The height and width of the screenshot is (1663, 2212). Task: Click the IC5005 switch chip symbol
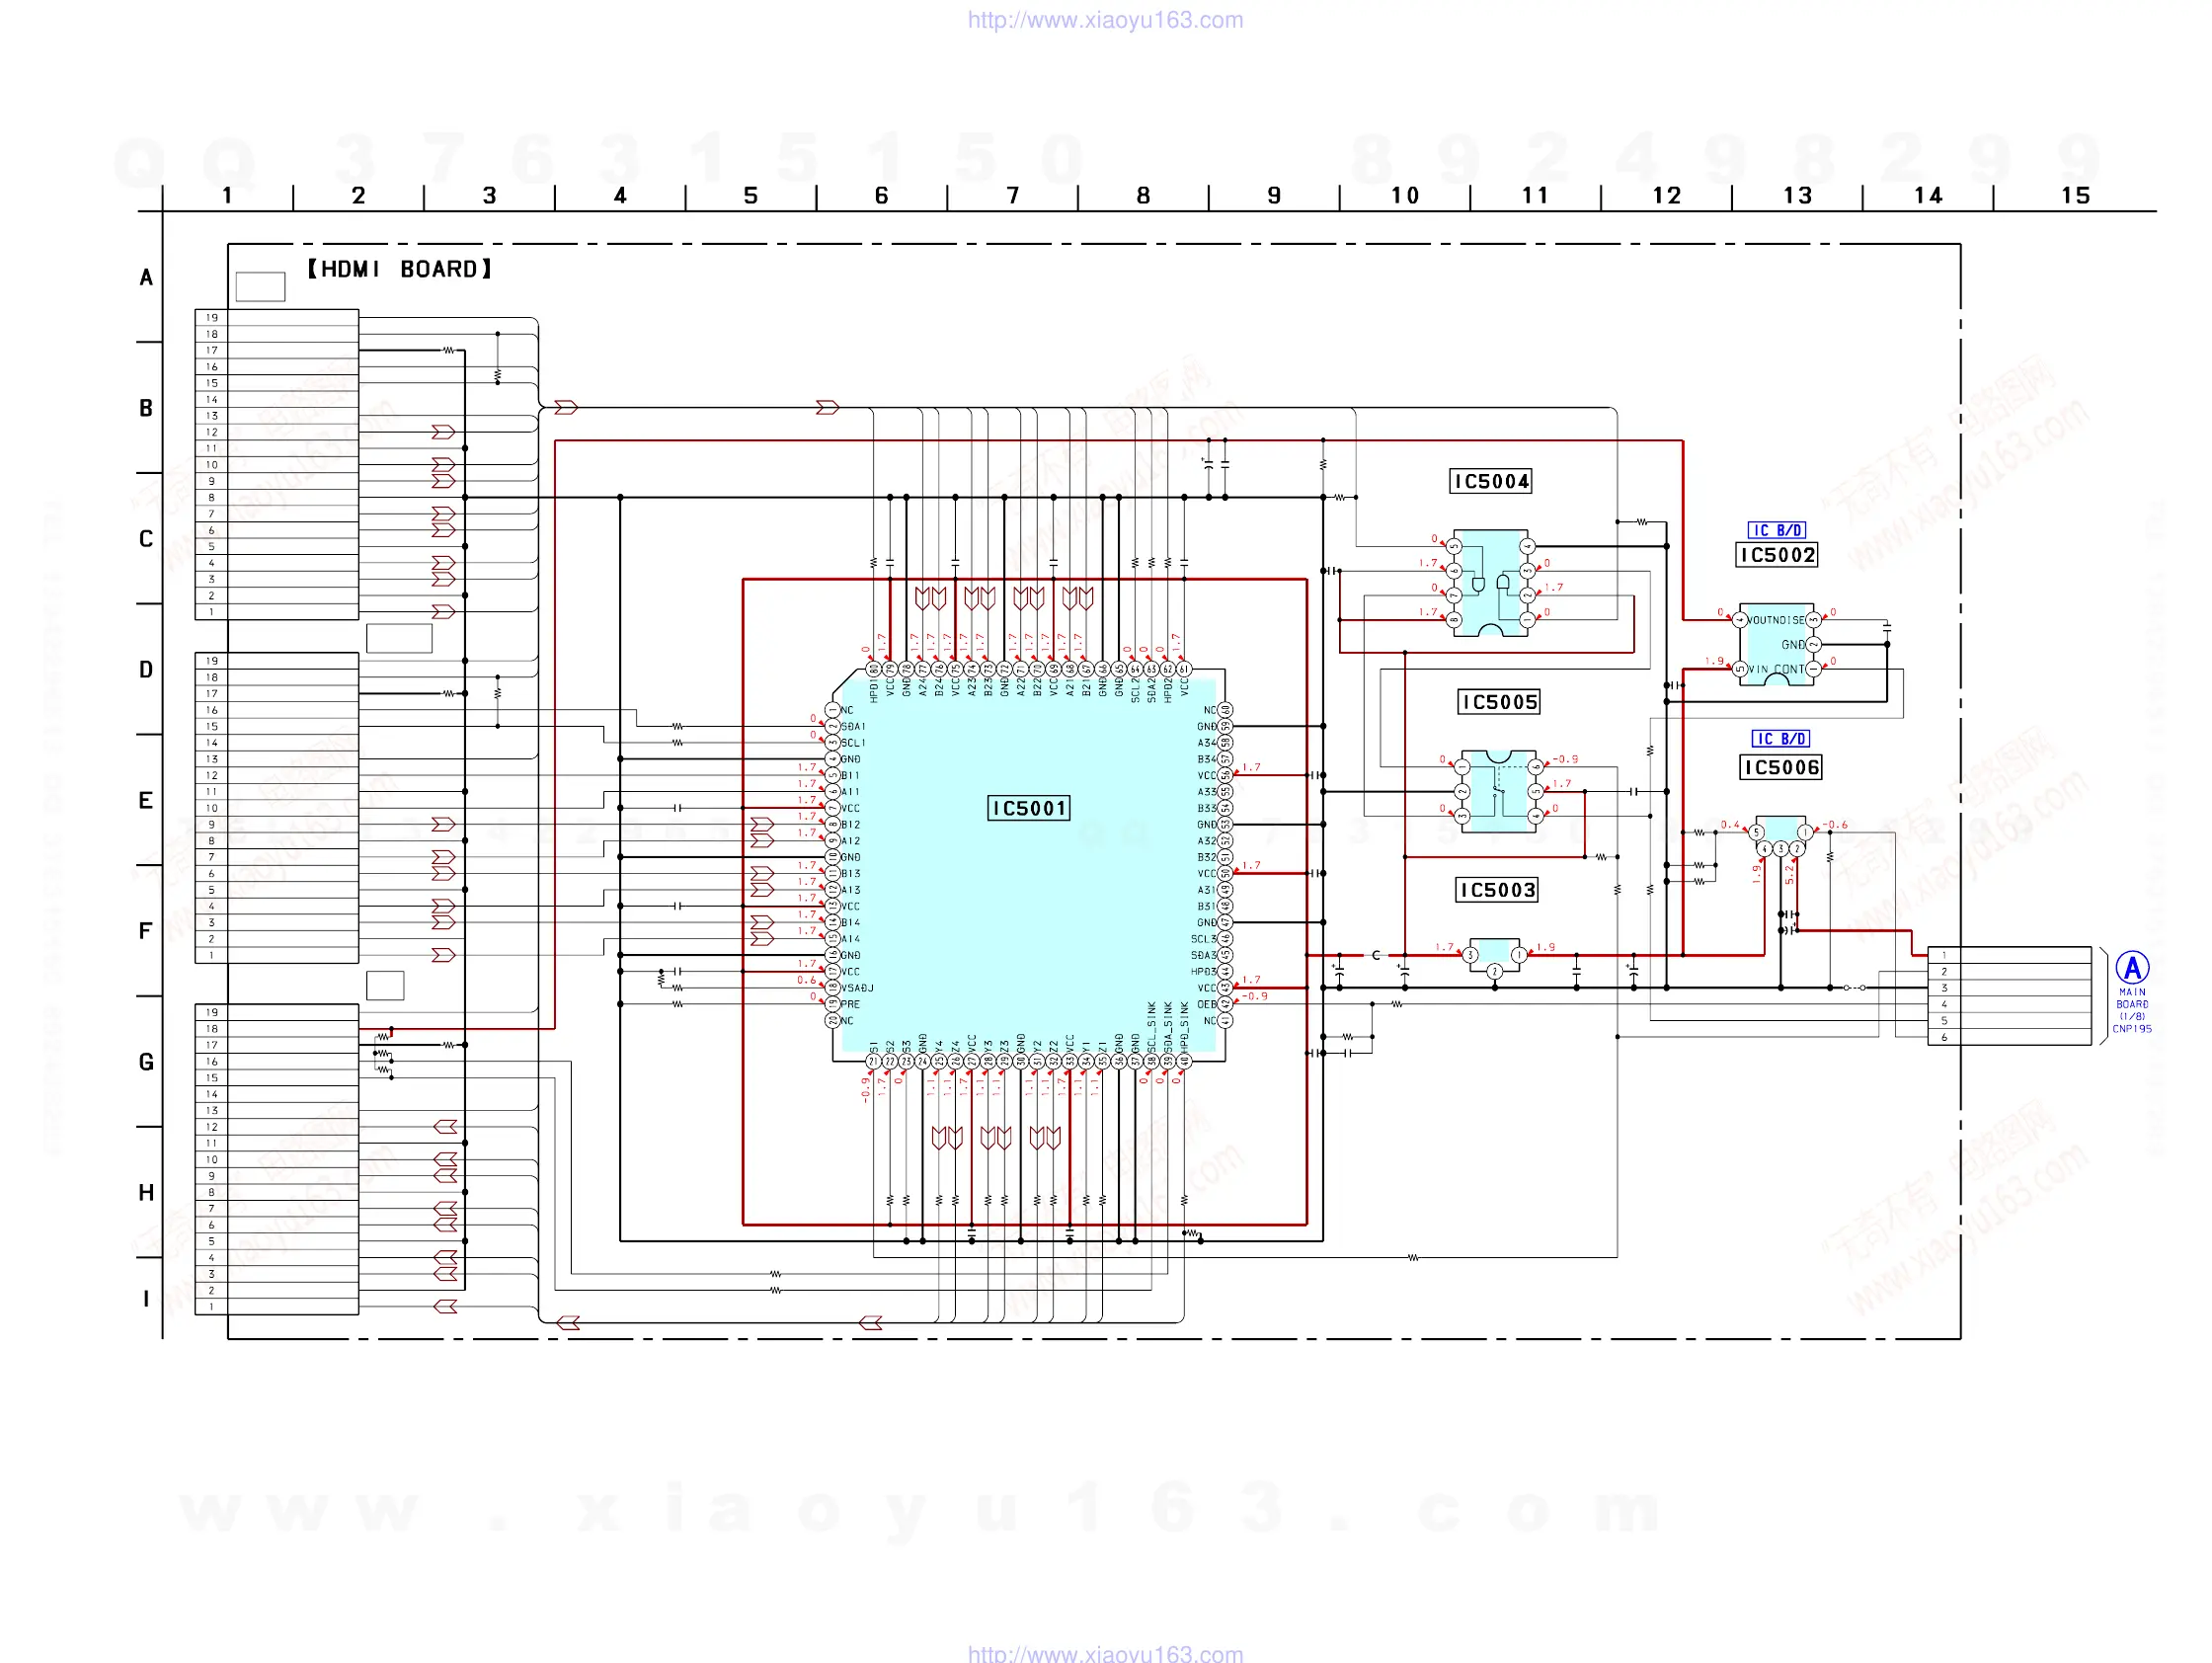pyautogui.click(x=1498, y=790)
